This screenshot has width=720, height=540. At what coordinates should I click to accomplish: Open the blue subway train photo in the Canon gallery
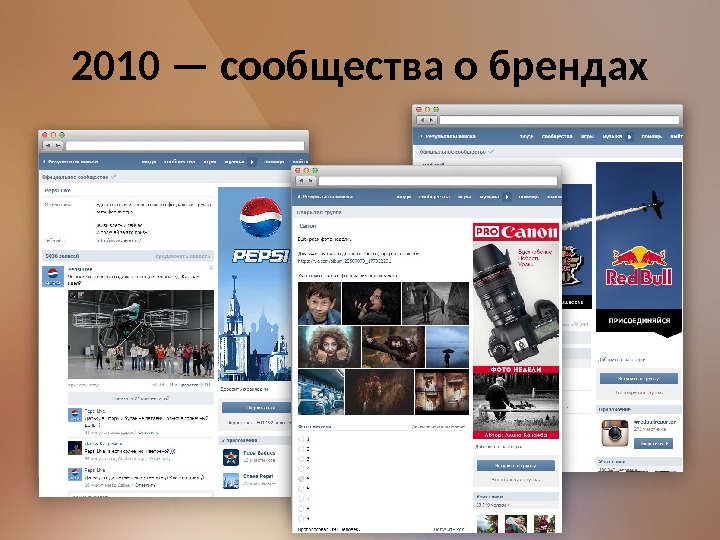tap(321, 392)
